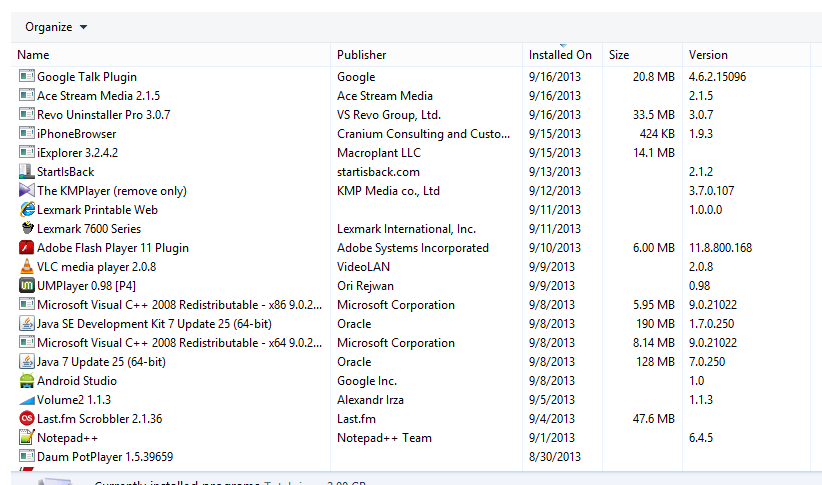Click version 3.7.0.107 cell
This screenshot has height=485, width=822.
711,191
